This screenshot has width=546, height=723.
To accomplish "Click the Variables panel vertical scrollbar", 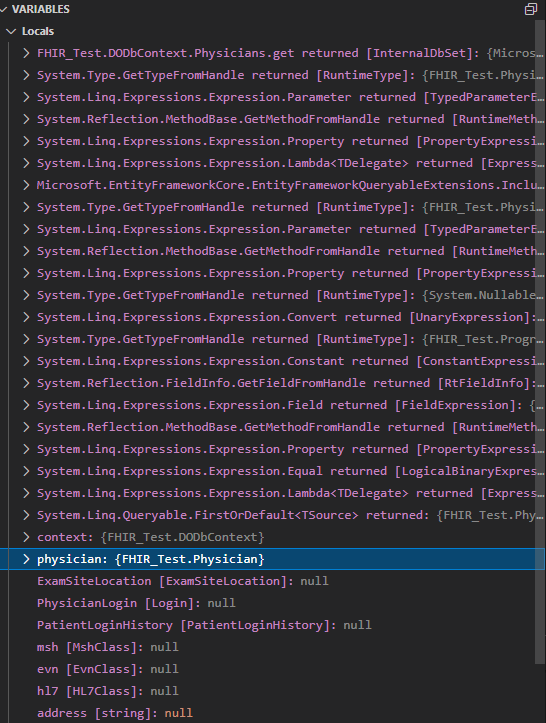I will [540, 341].
